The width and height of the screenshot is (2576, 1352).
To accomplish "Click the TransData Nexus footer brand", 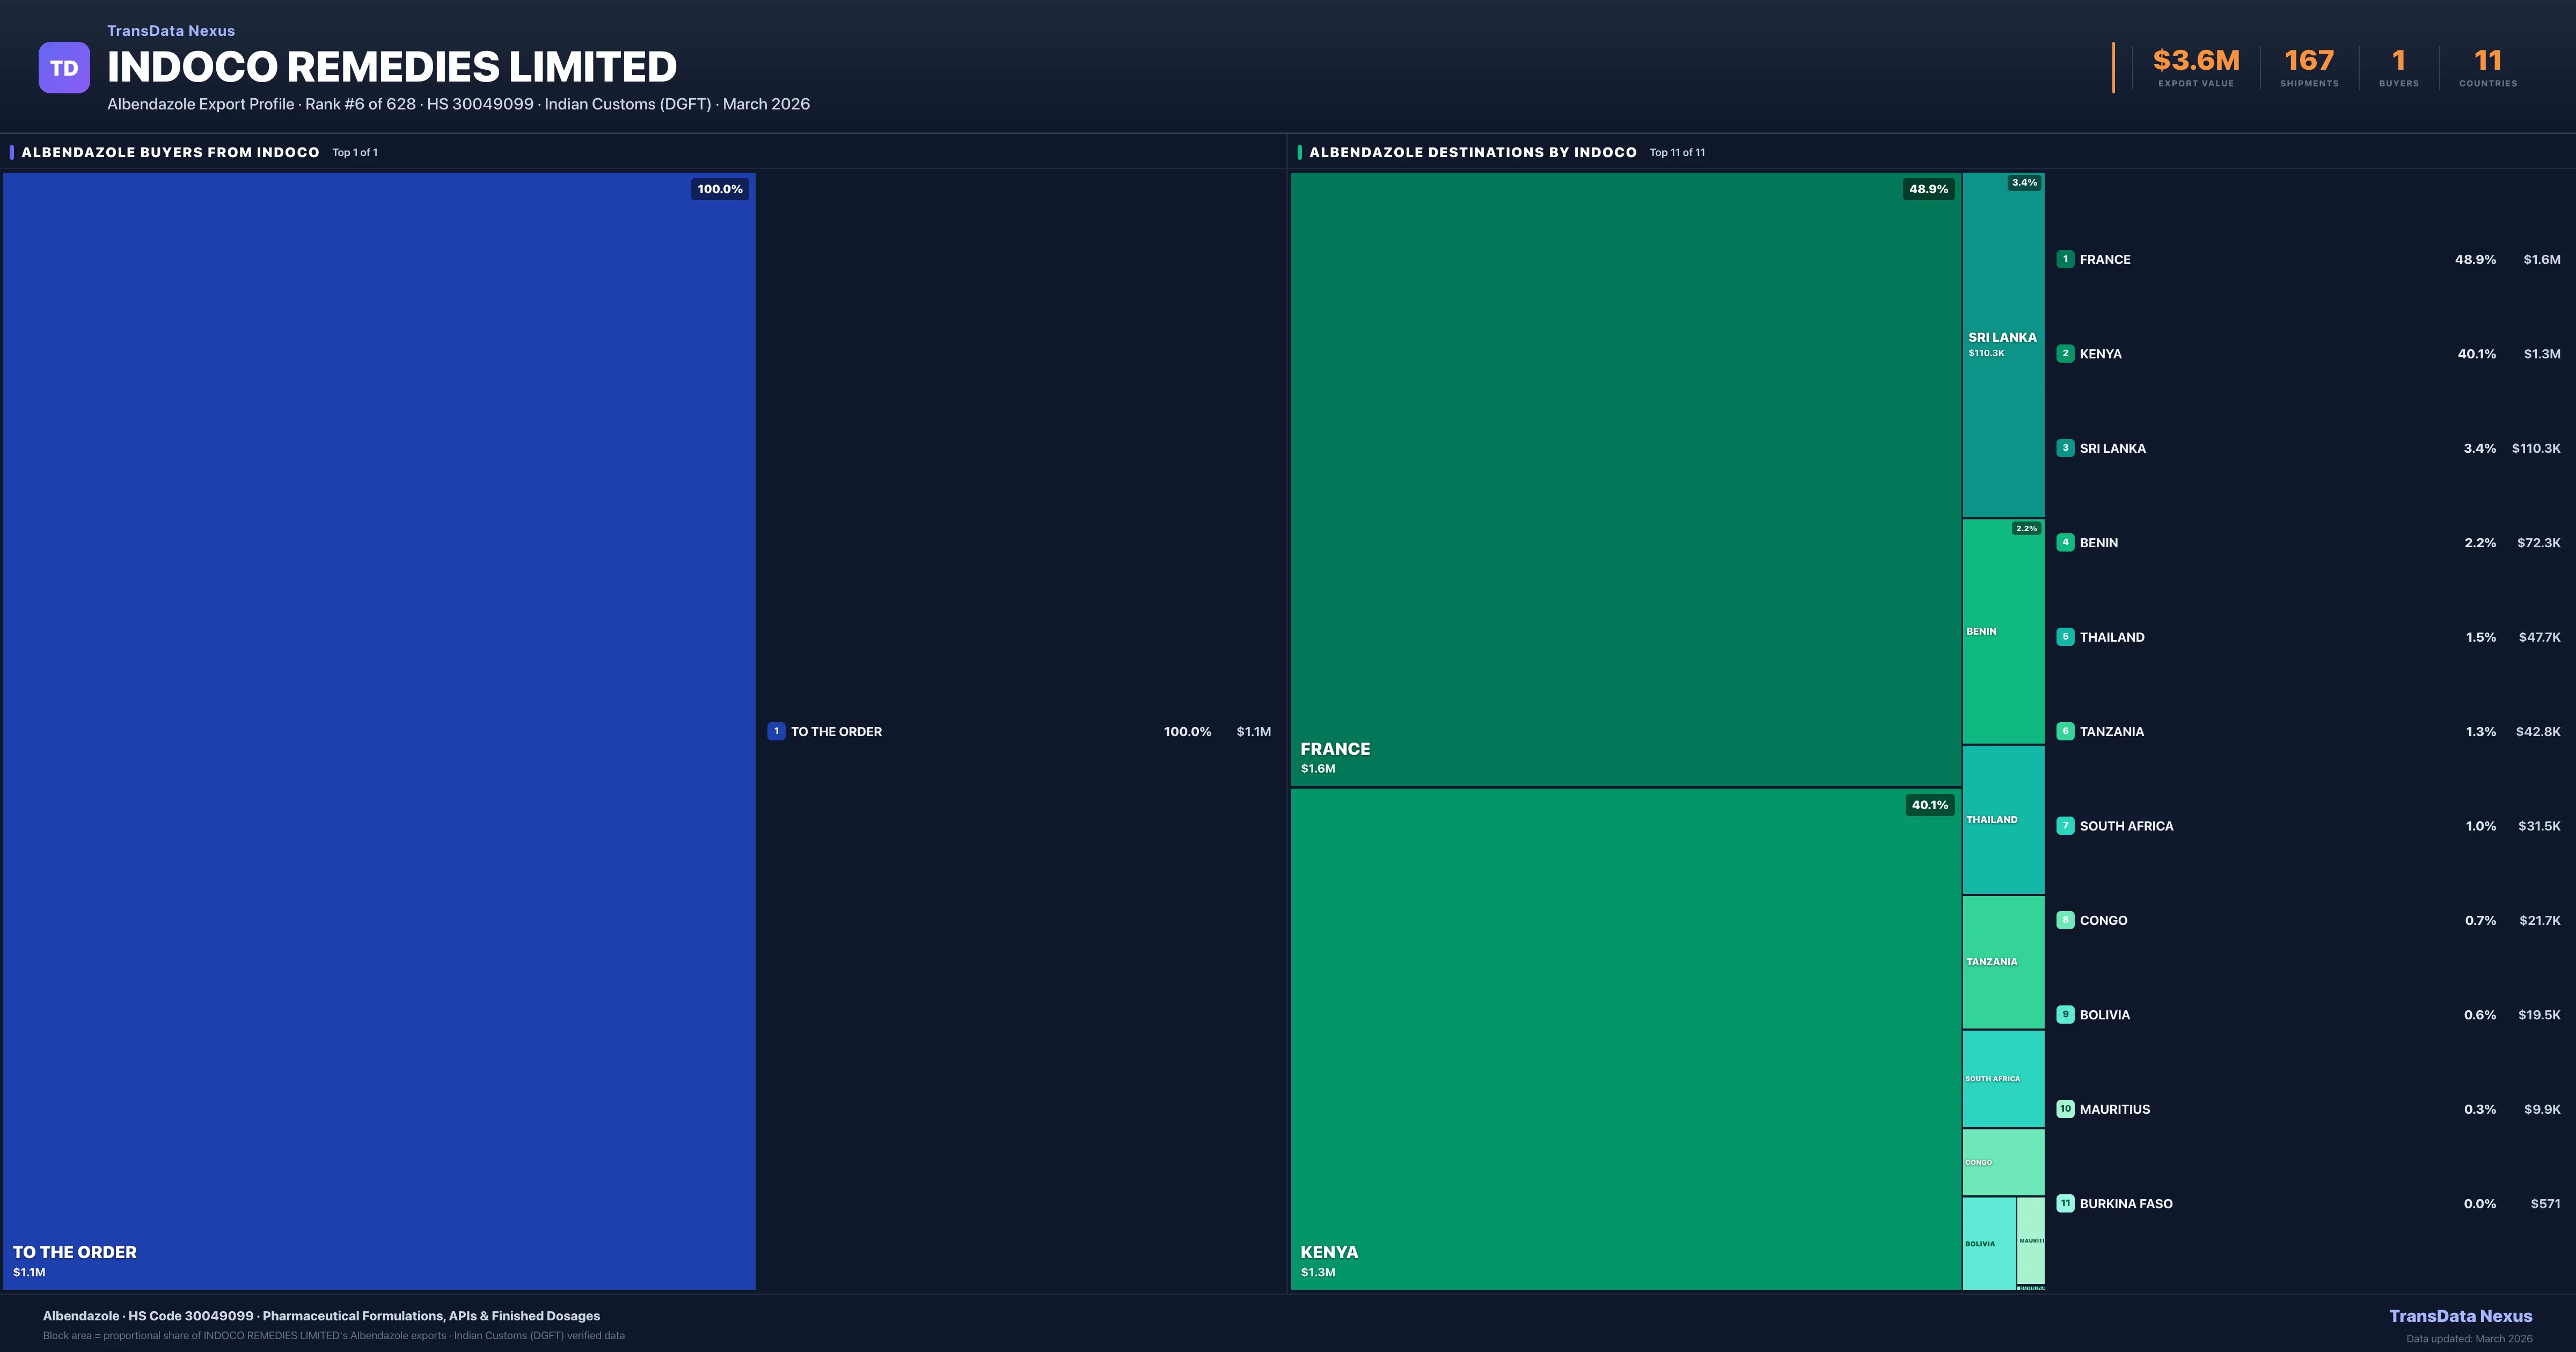I will click(2460, 1316).
